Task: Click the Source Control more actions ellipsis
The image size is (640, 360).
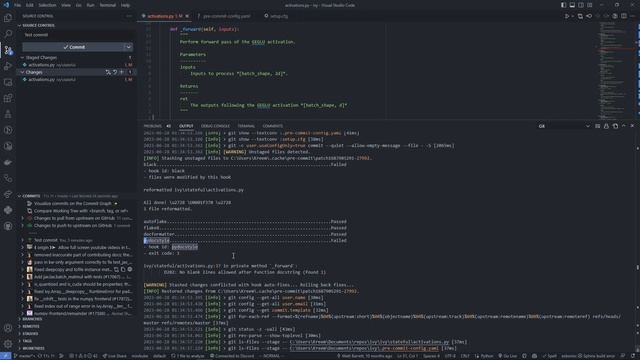Action: pos(129,16)
